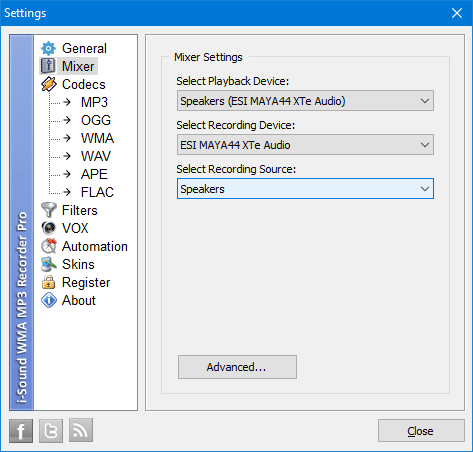Go to the Filters settings page
Viewport: 473px width, 452px height.
(x=80, y=210)
